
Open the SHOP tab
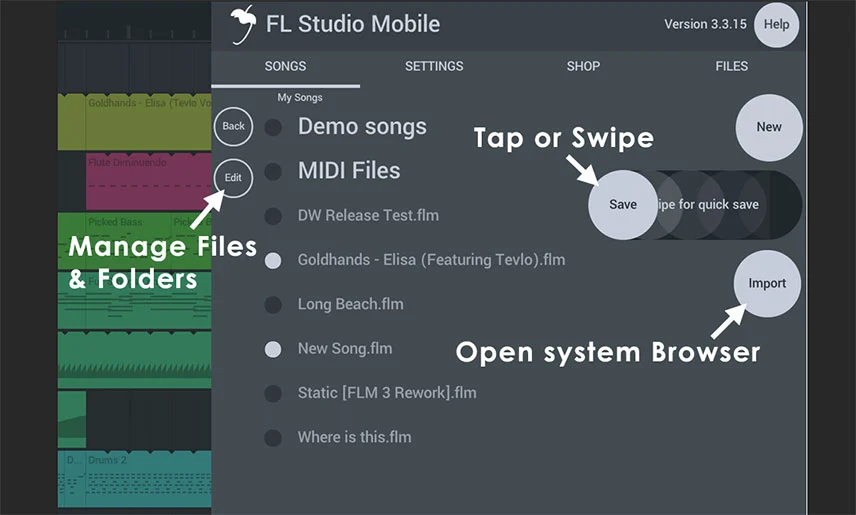[583, 67]
